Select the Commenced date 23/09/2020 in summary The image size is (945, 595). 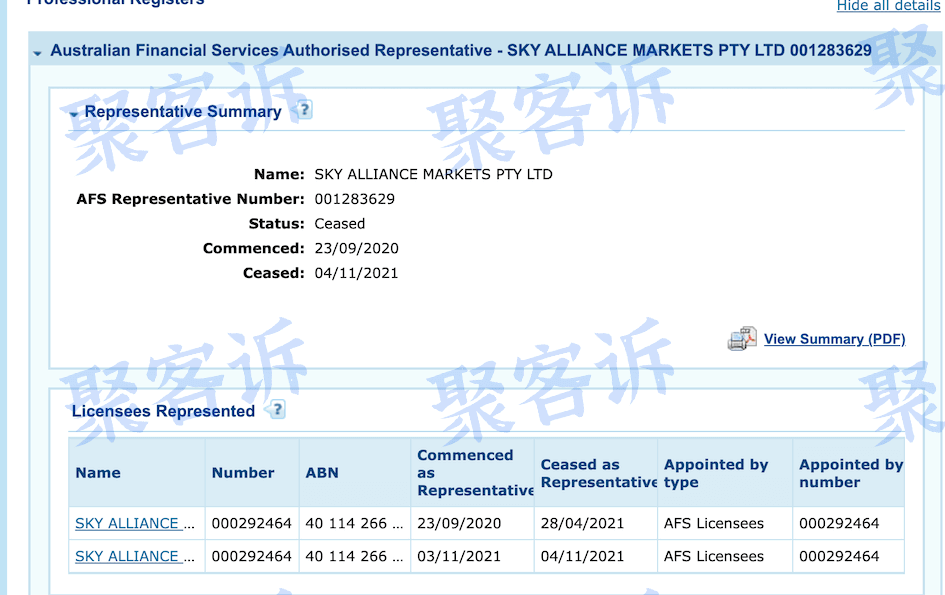pyautogui.click(x=356, y=248)
